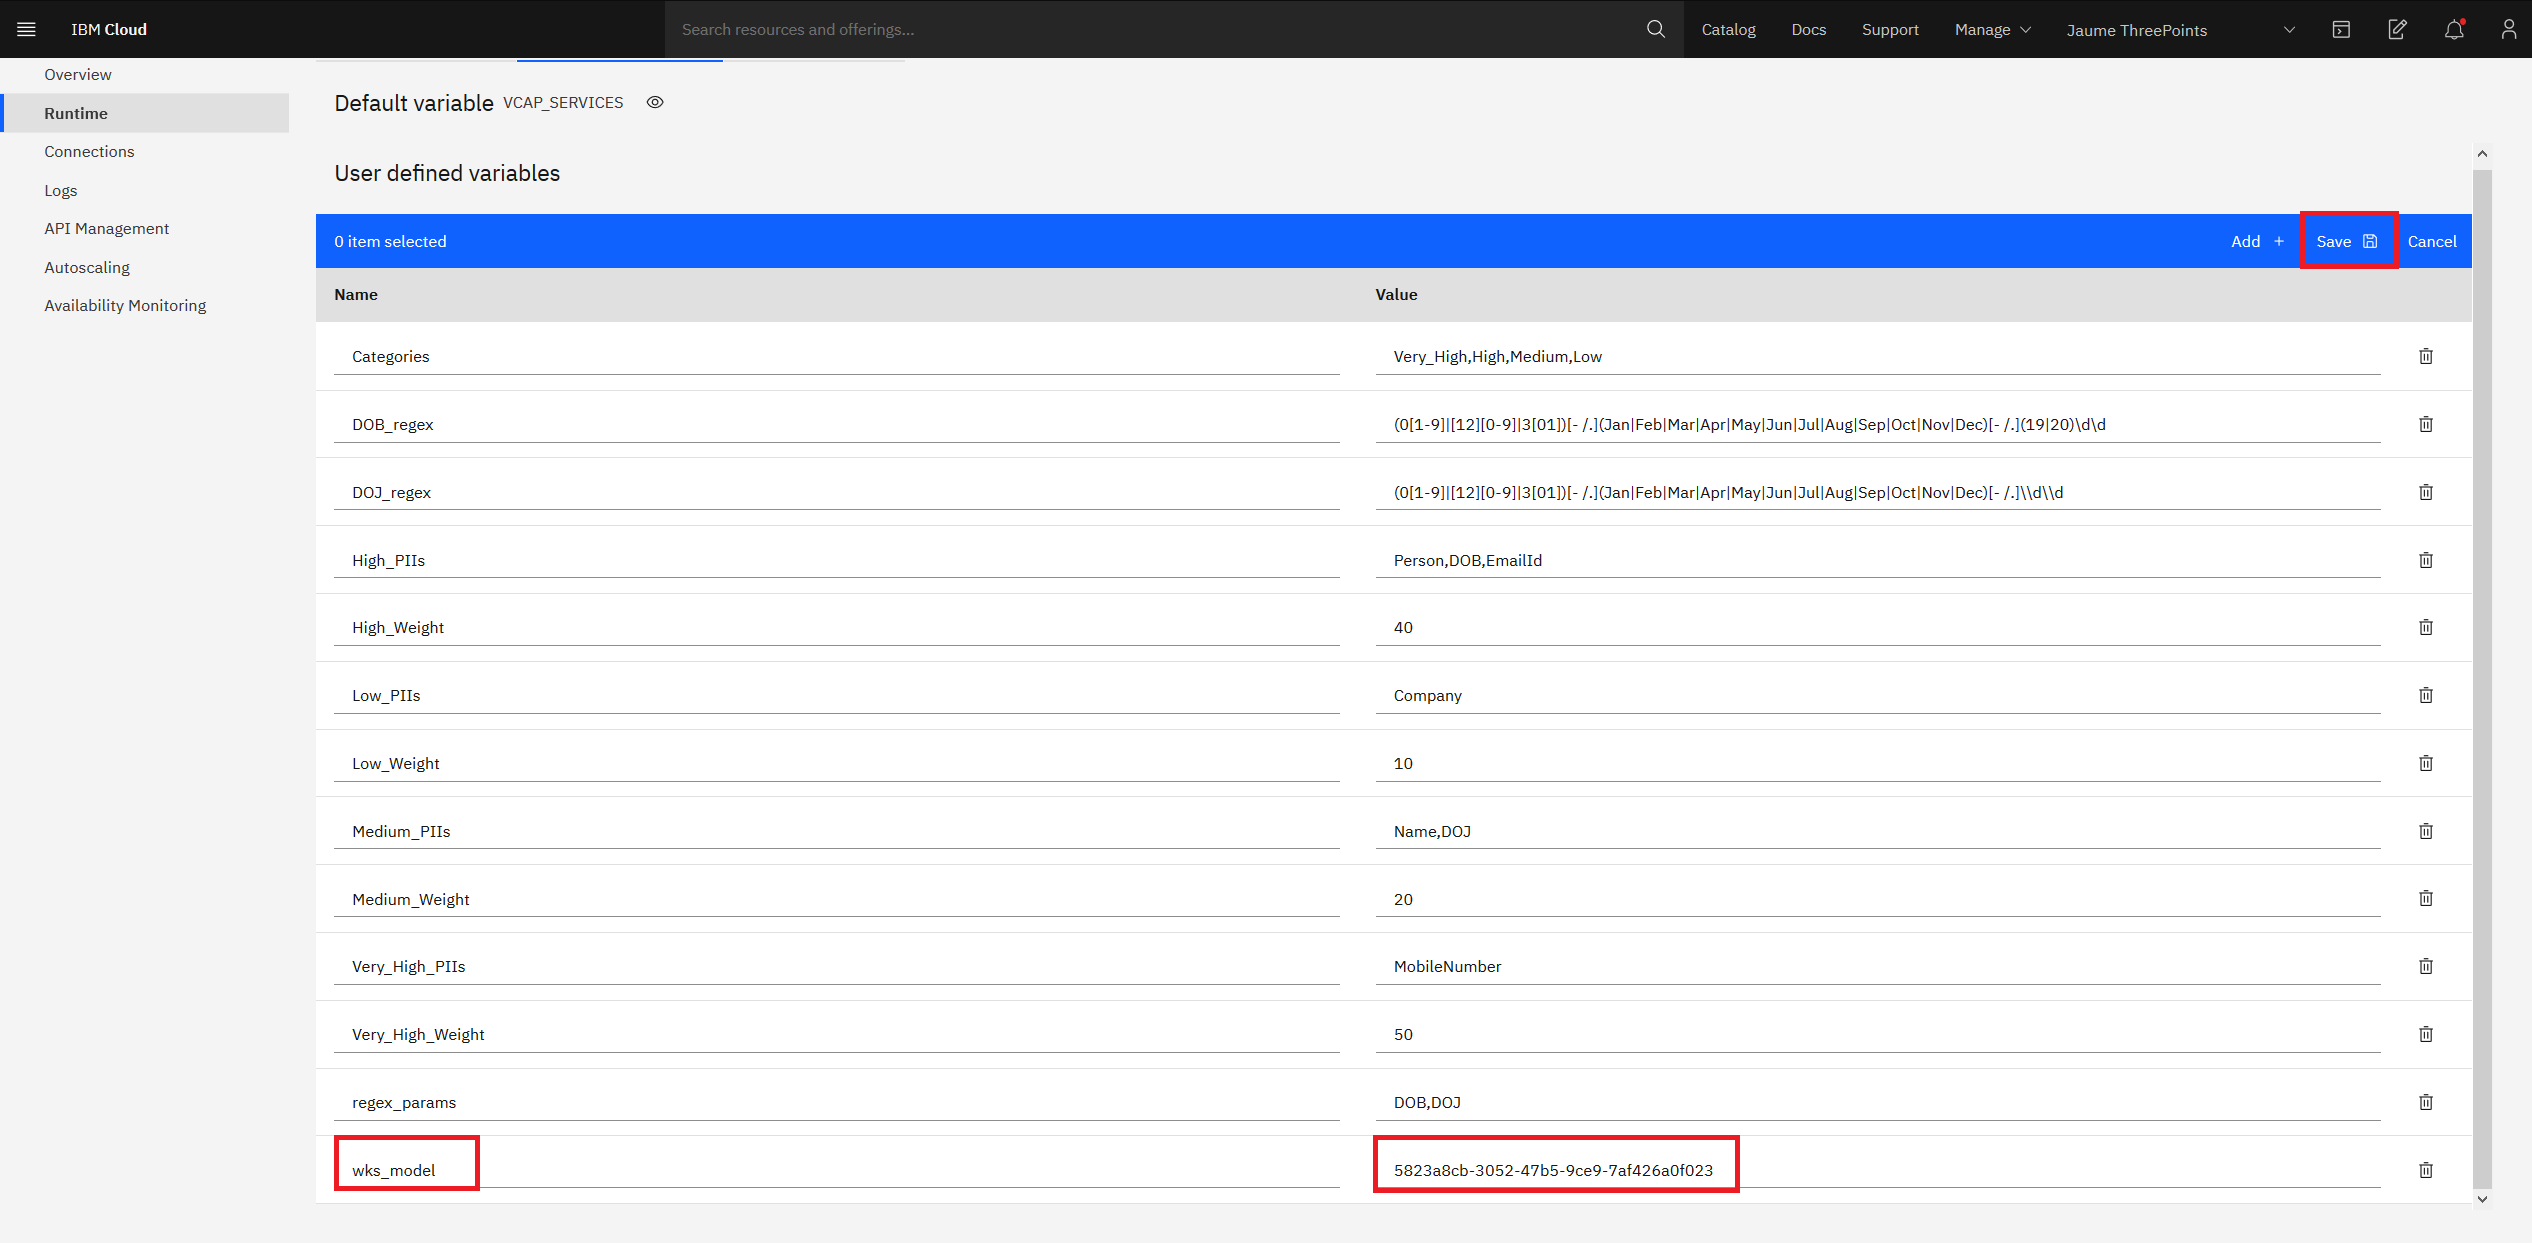This screenshot has height=1243, width=2532.
Task: Click the wks_model value input field
Action: click(x=1552, y=1170)
